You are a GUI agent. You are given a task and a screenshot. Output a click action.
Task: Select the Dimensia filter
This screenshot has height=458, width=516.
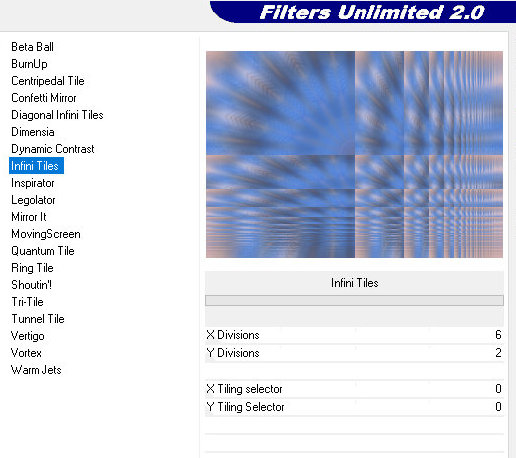tap(33, 132)
